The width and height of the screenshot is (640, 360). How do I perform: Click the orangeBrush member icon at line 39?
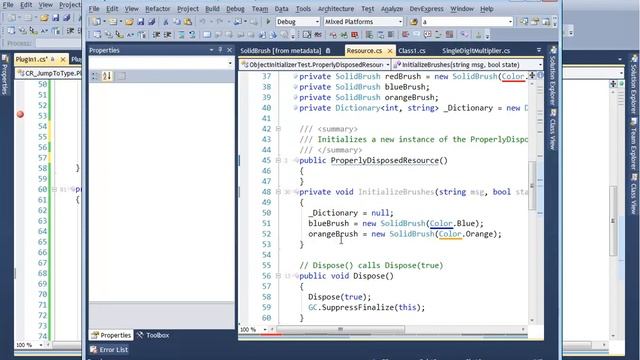coord(296,98)
